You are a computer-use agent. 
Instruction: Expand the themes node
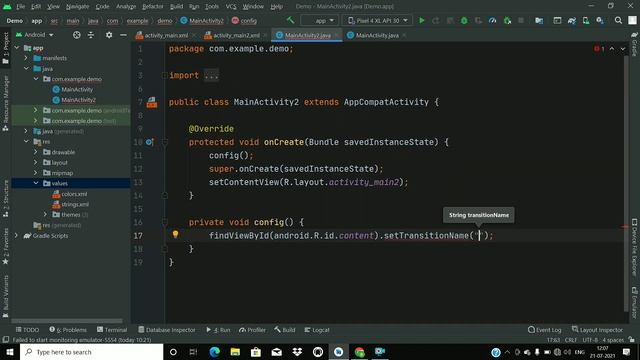point(45,214)
